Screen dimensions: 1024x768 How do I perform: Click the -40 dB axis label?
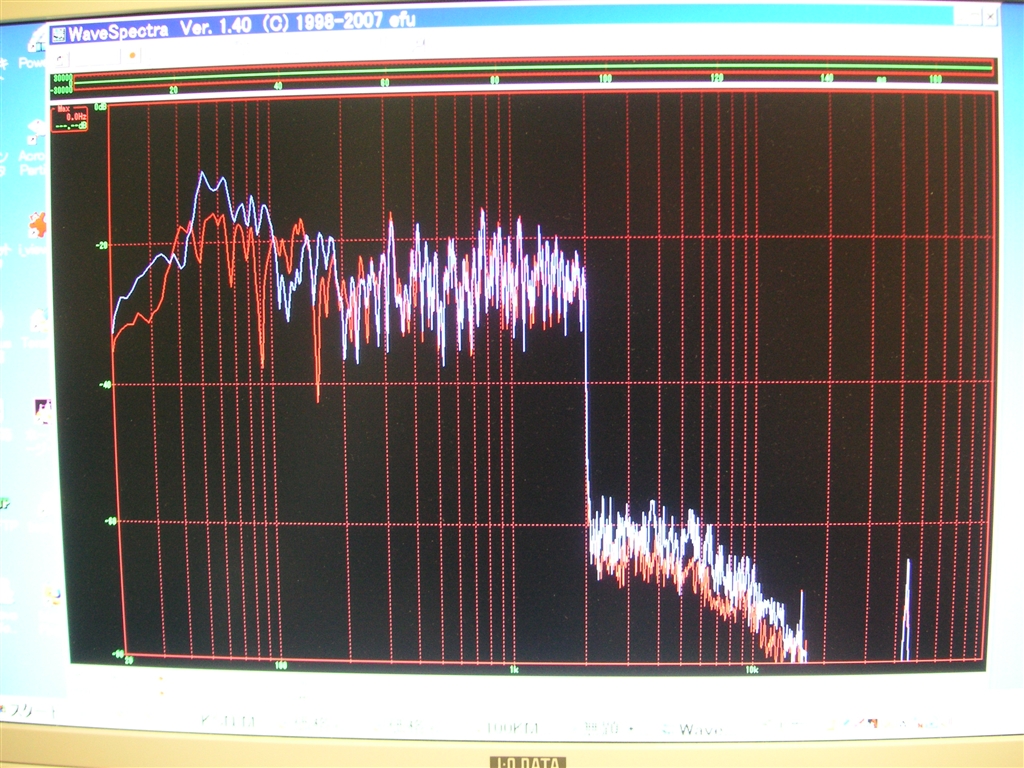tap(104, 385)
